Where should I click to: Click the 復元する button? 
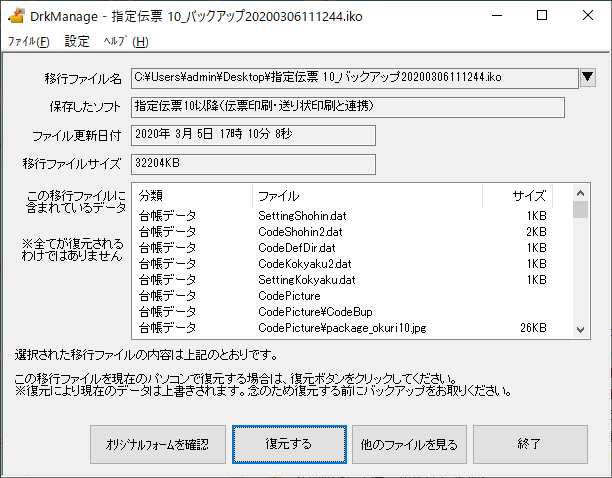[x=289, y=444]
